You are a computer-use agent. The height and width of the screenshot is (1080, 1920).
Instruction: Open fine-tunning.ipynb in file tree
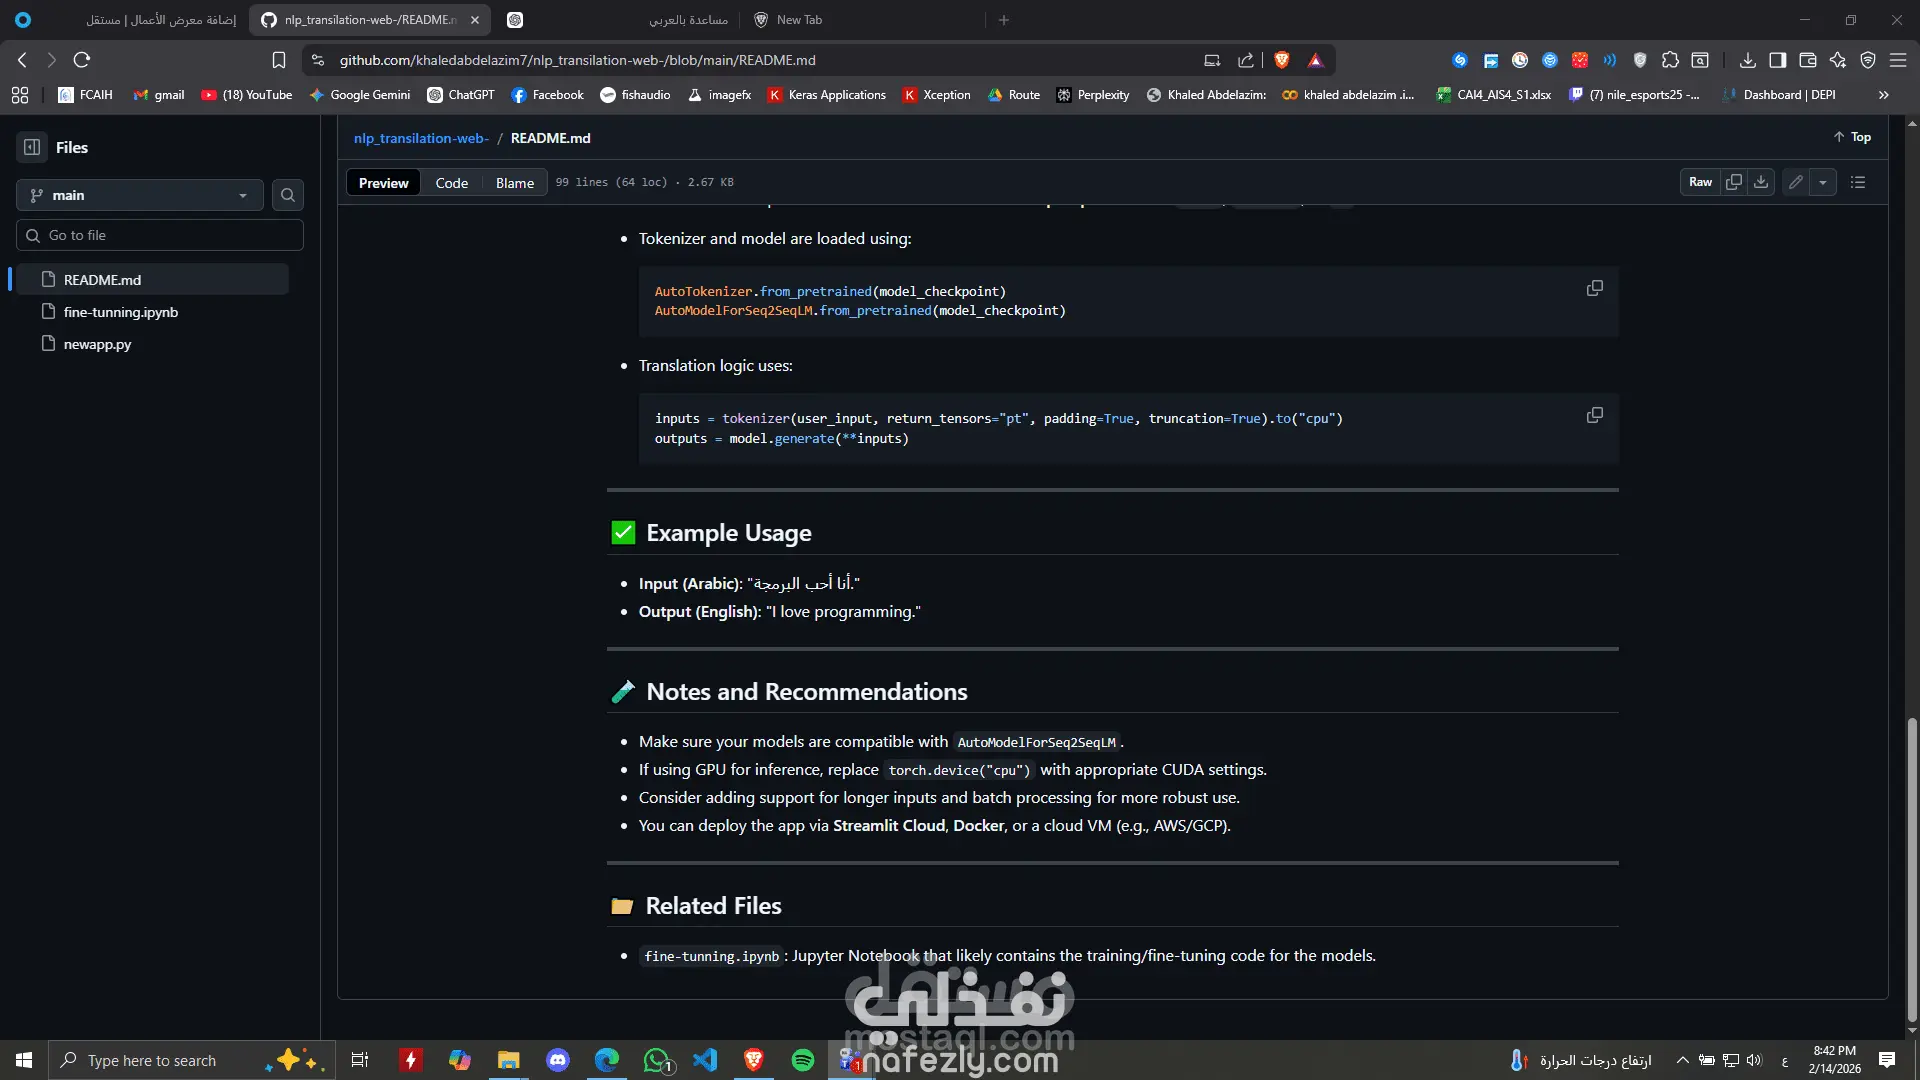(x=120, y=312)
